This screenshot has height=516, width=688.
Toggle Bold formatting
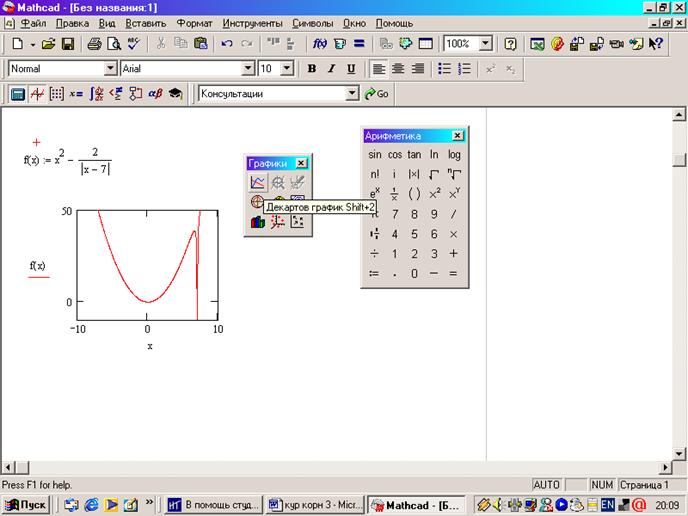pyautogui.click(x=312, y=69)
